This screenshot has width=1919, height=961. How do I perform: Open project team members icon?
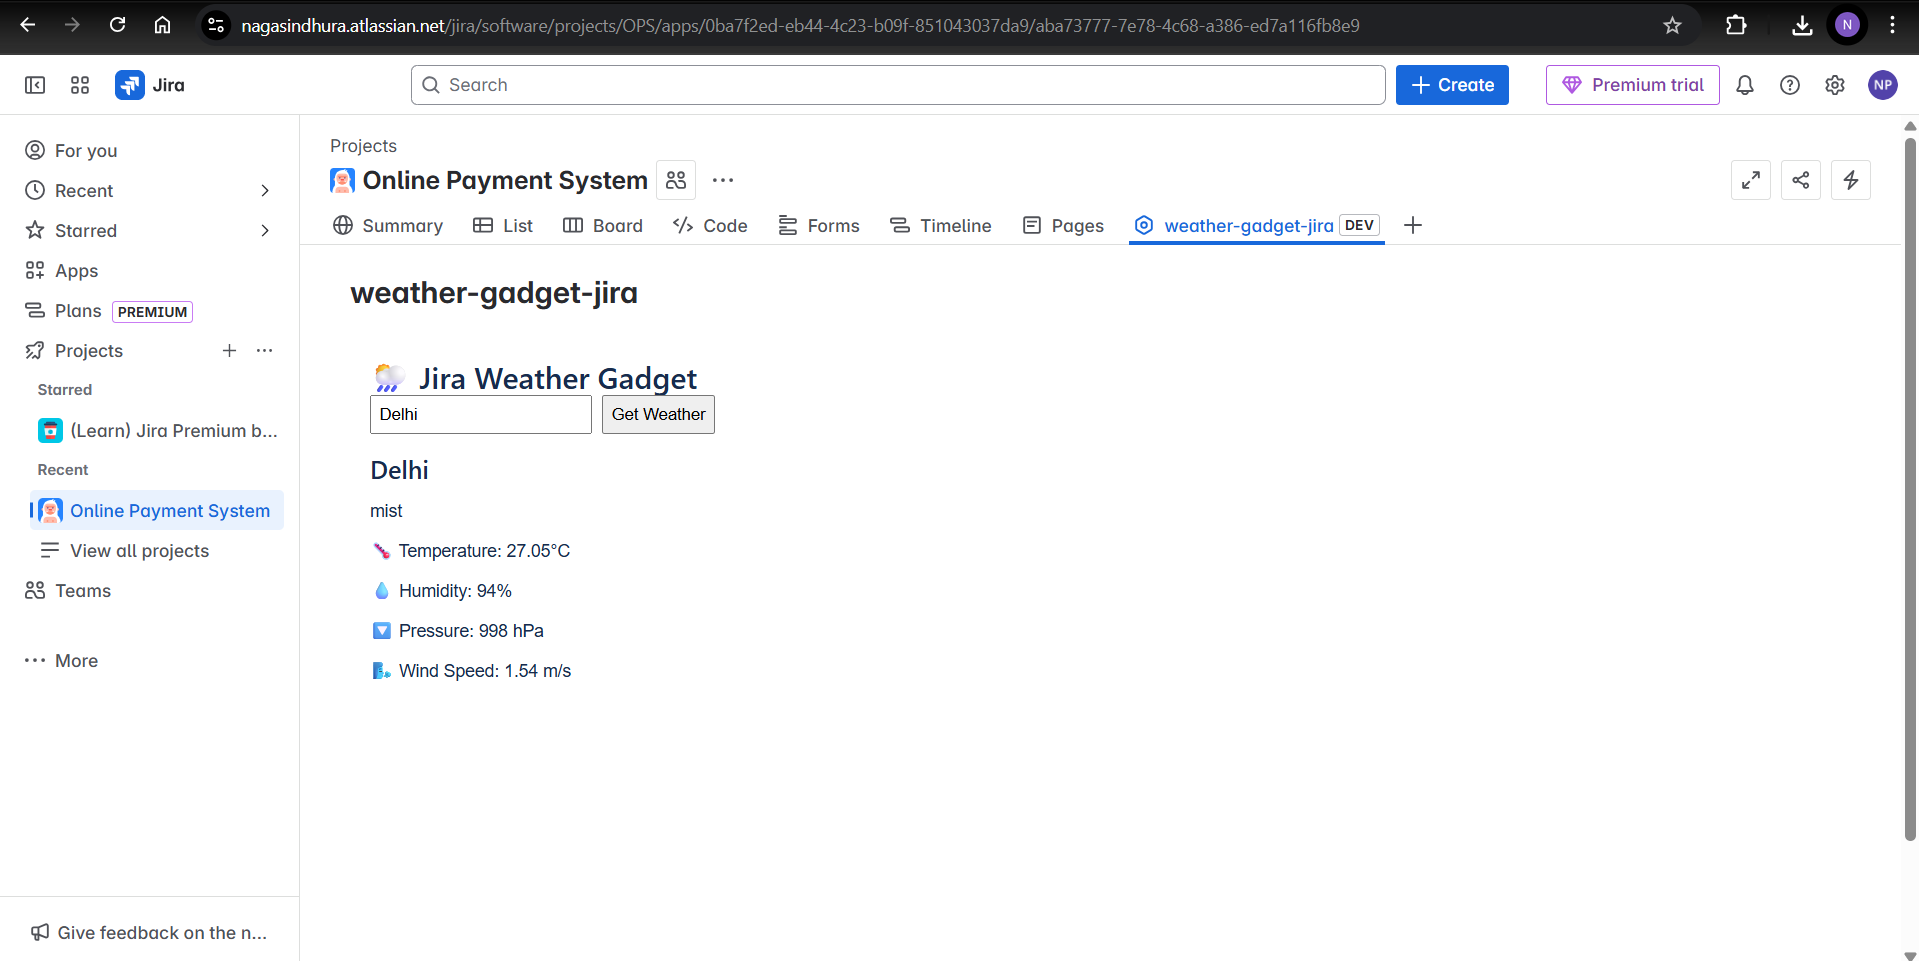pyautogui.click(x=676, y=180)
